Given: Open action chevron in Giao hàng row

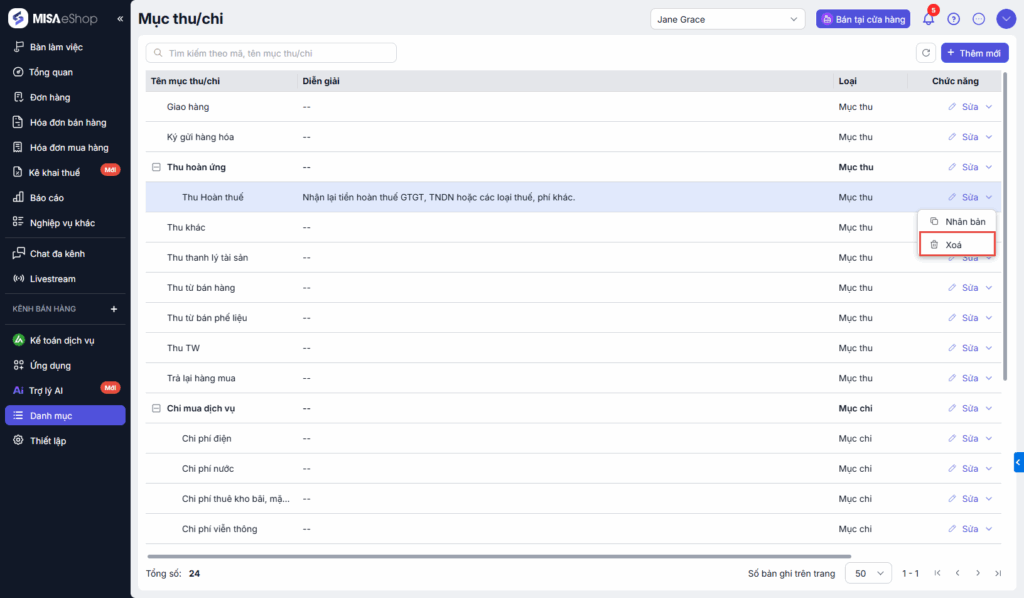Looking at the screenshot, I should [989, 106].
